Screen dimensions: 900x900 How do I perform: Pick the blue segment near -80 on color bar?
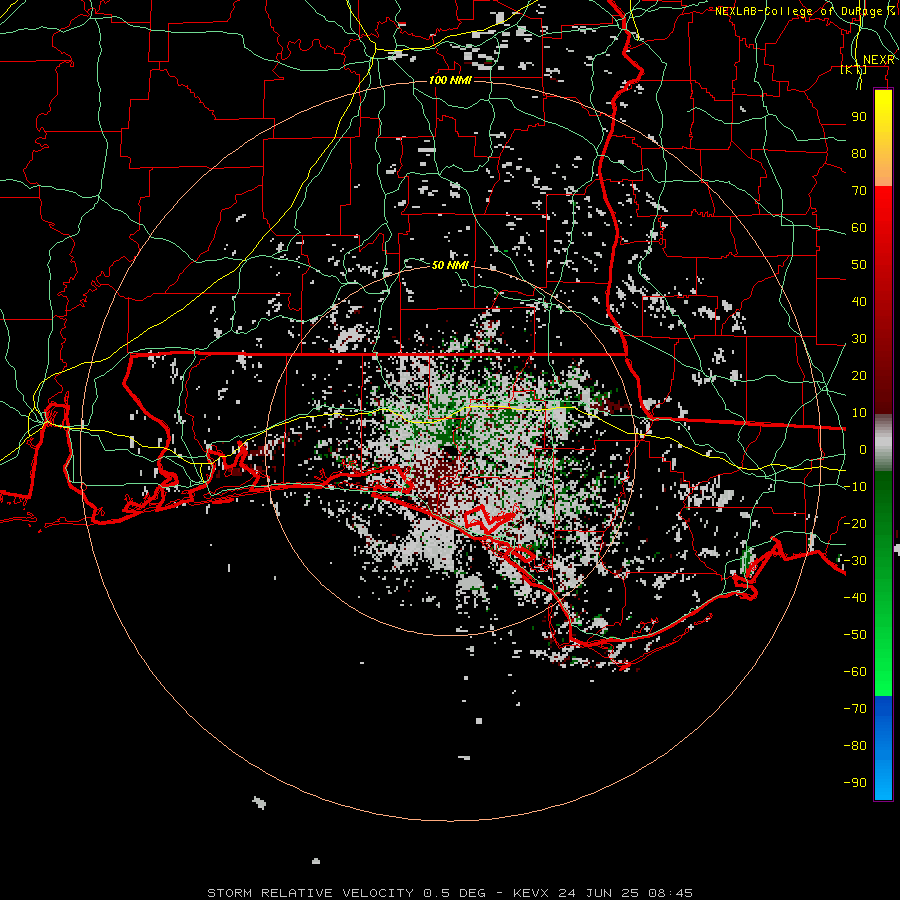pos(883,746)
